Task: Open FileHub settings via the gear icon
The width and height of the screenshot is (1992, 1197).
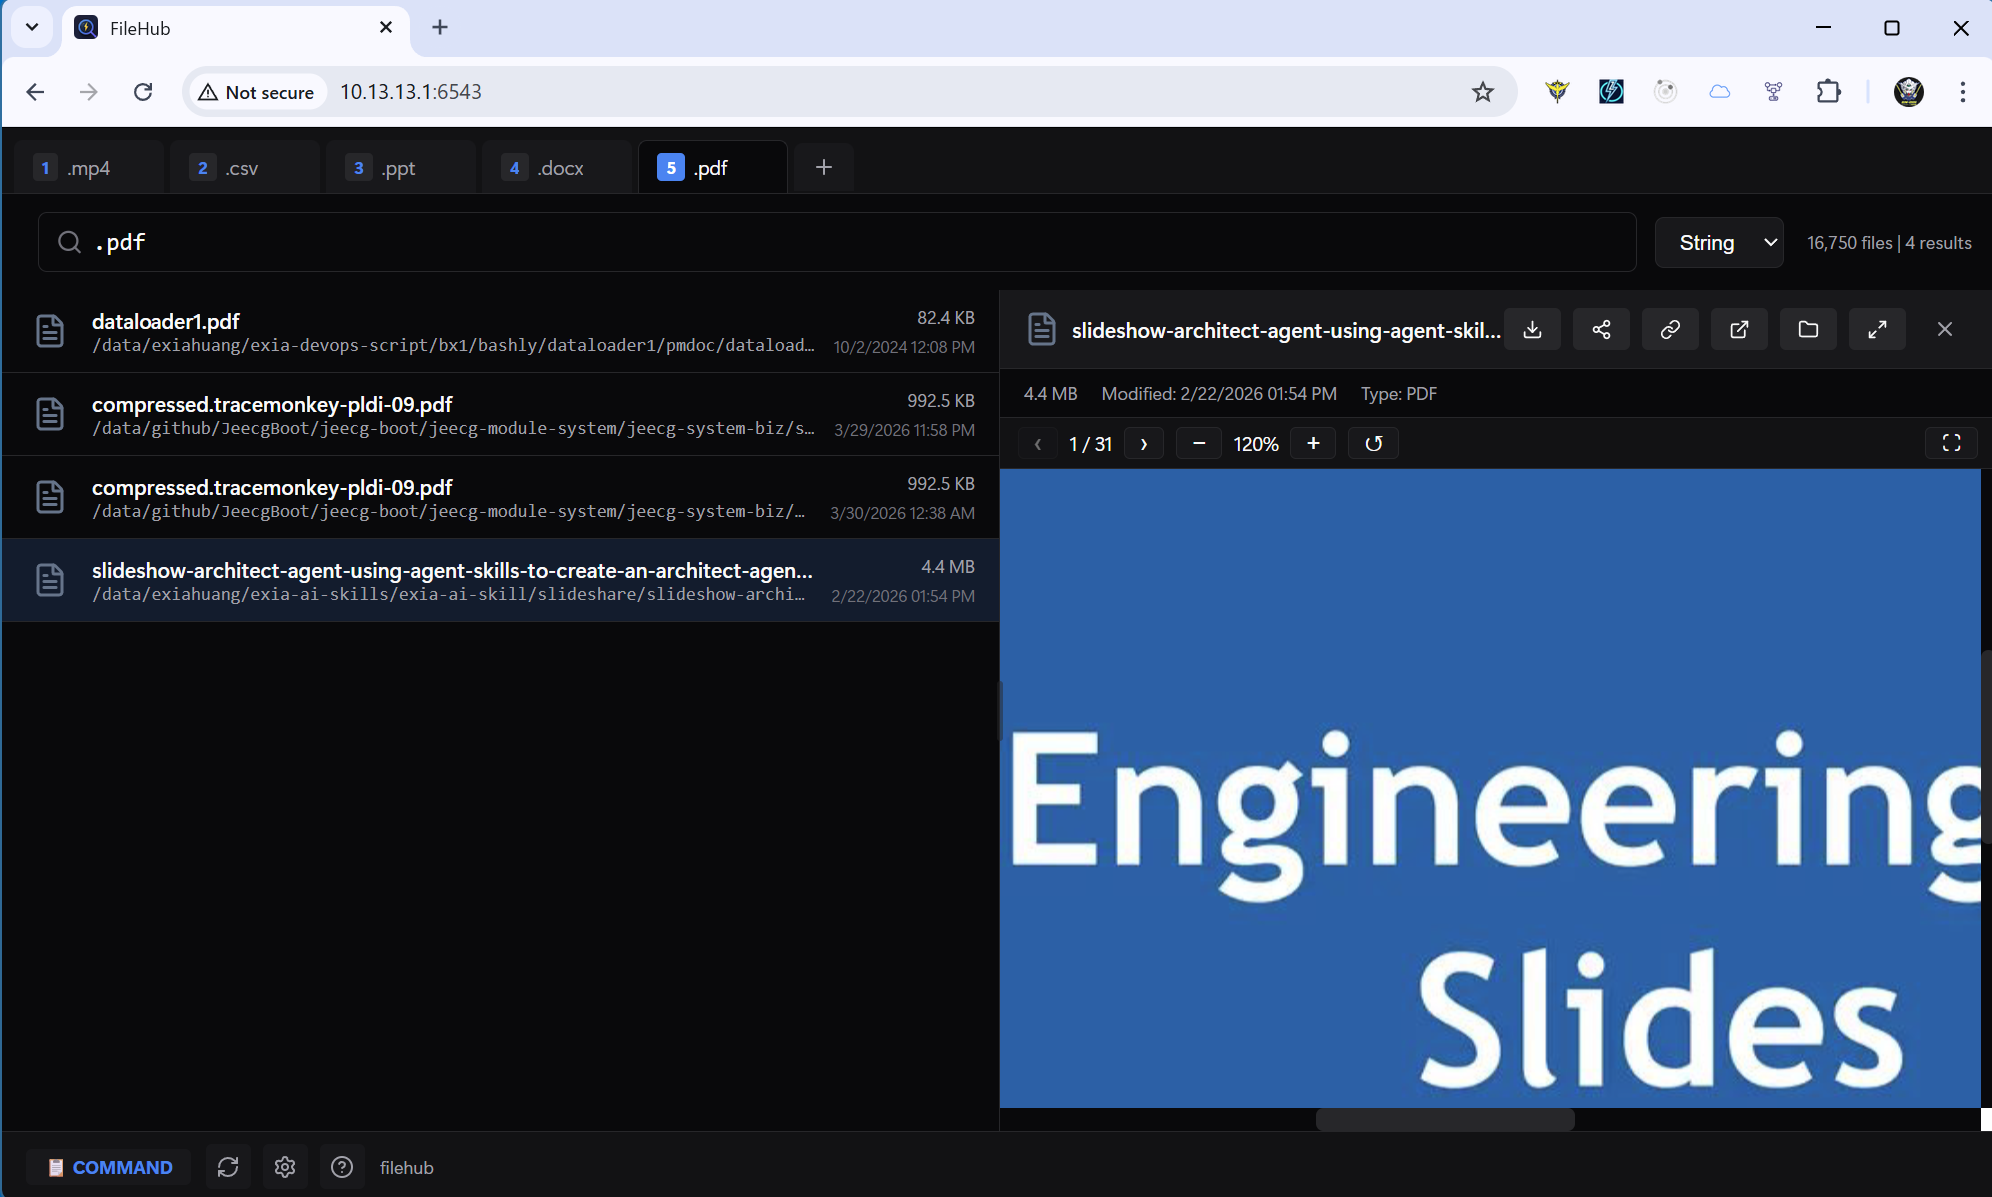Action: [x=285, y=1167]
